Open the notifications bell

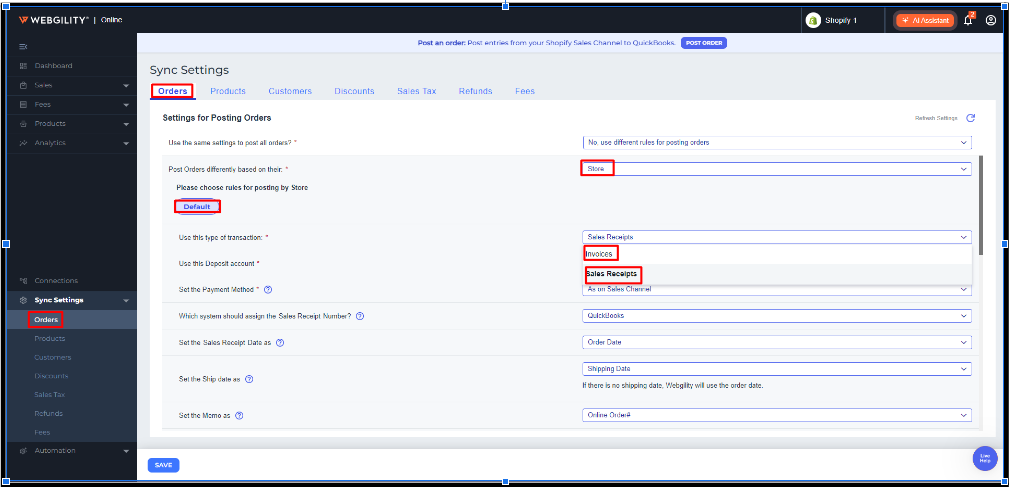tap(968, 21)
